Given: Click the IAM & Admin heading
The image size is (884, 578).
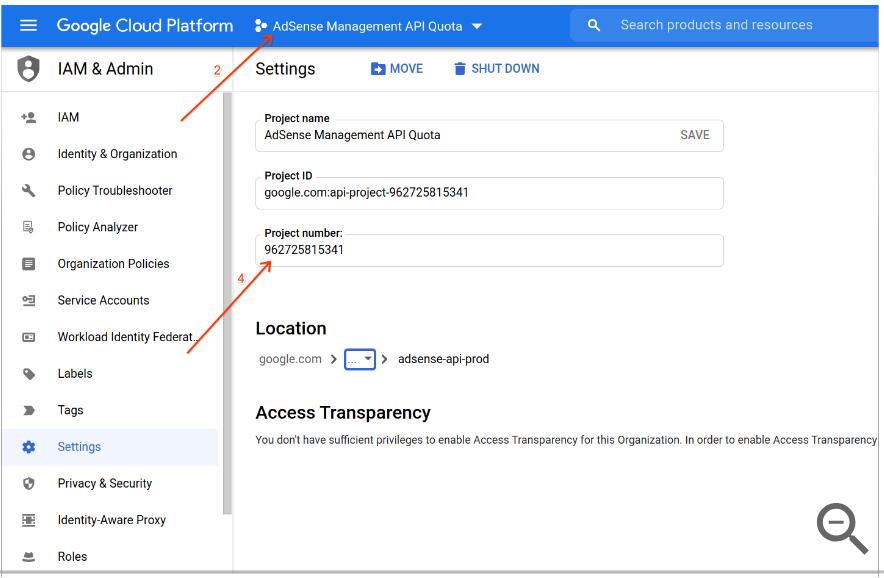Looking at the screenshot, I should point(105,69).
